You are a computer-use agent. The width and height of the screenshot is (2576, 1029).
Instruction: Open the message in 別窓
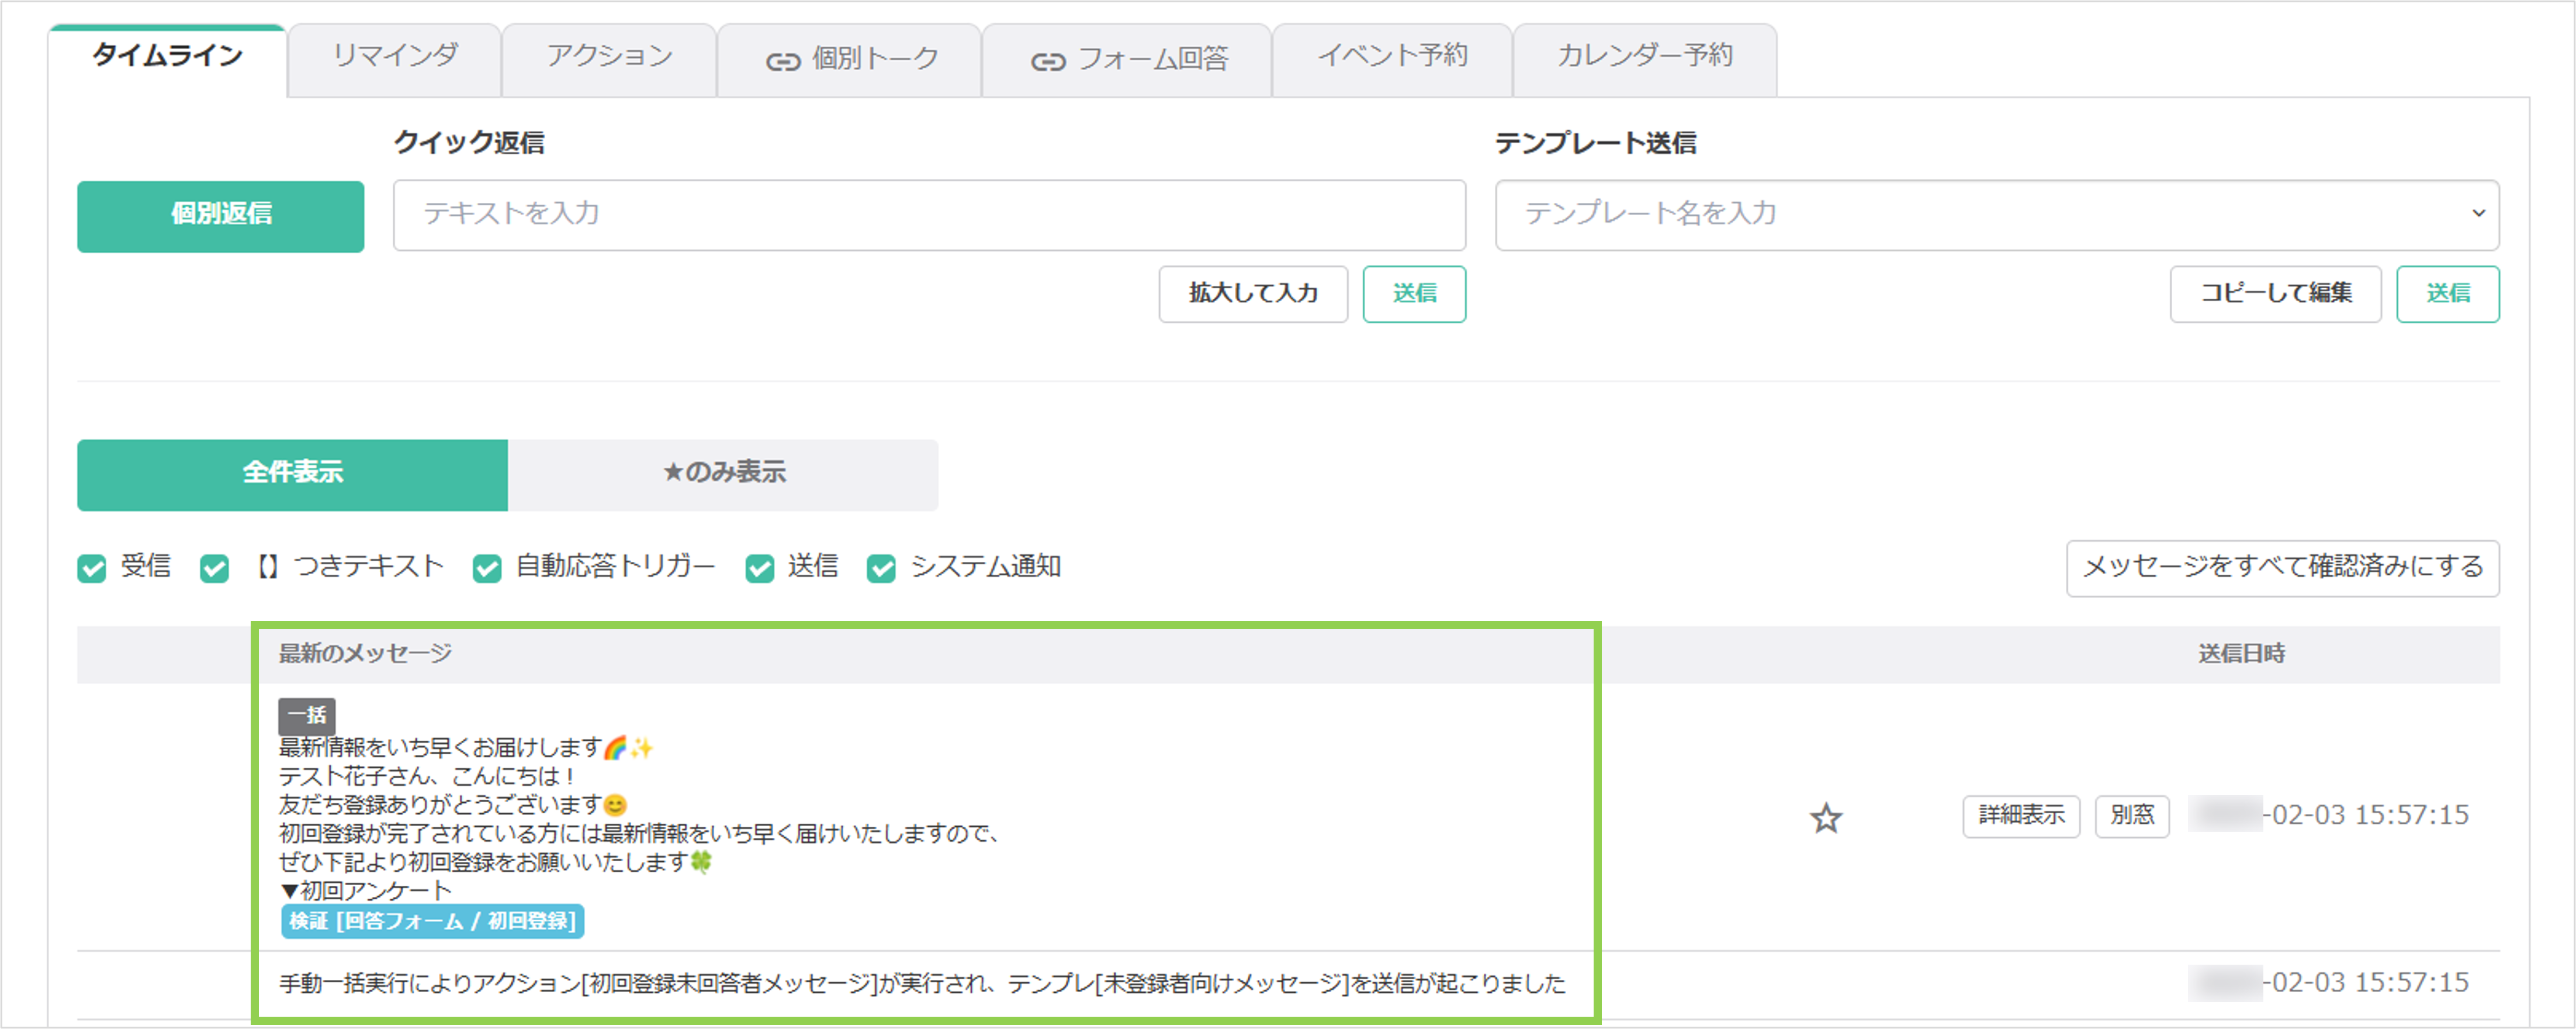click(2132, 816)
